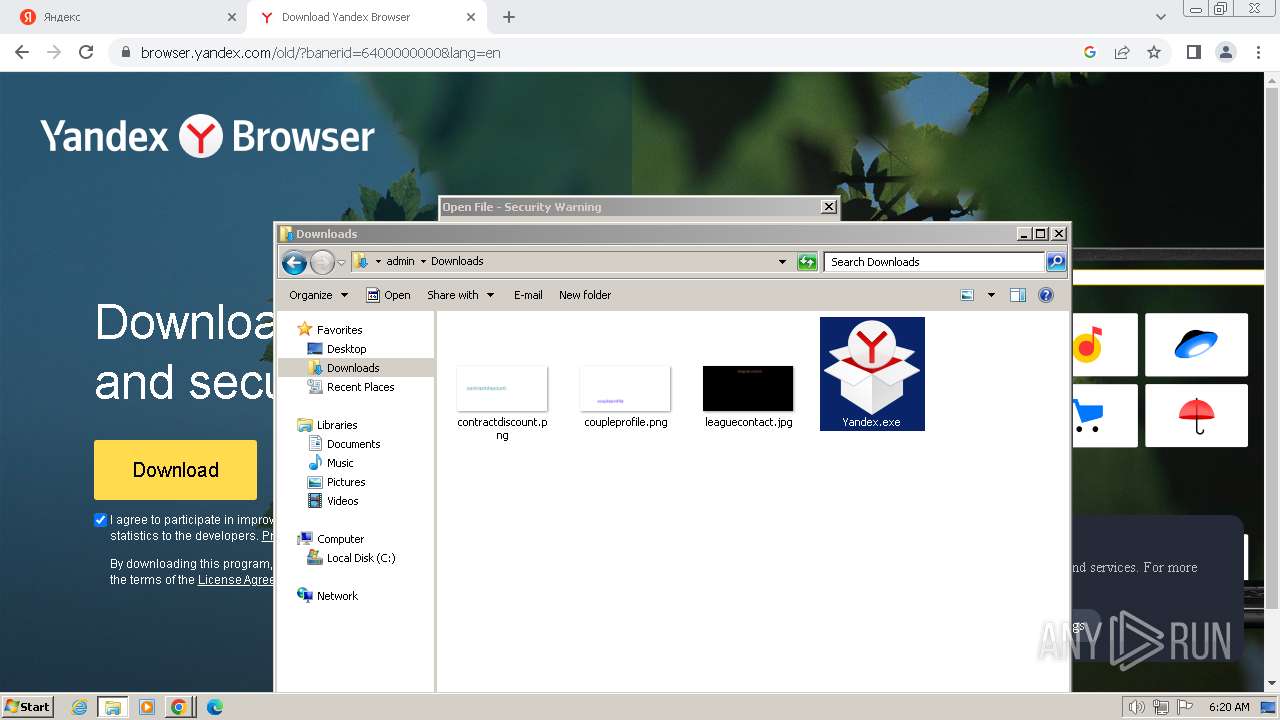Click the Google icon in the address bar
This screenshot has height=720, width=1280.
pyautogui.click(x=1090, y=52)
